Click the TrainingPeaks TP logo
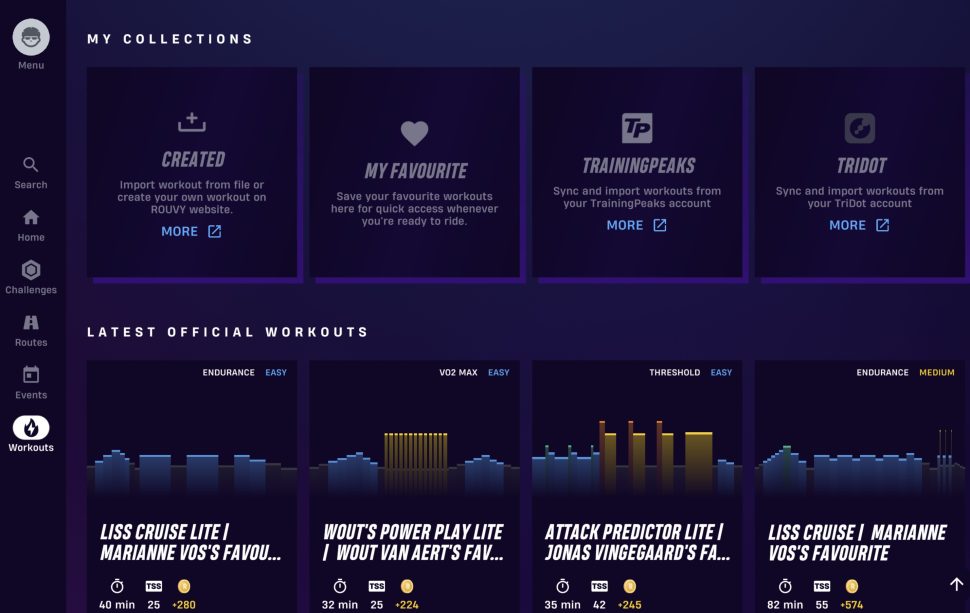 pos(637,128)
